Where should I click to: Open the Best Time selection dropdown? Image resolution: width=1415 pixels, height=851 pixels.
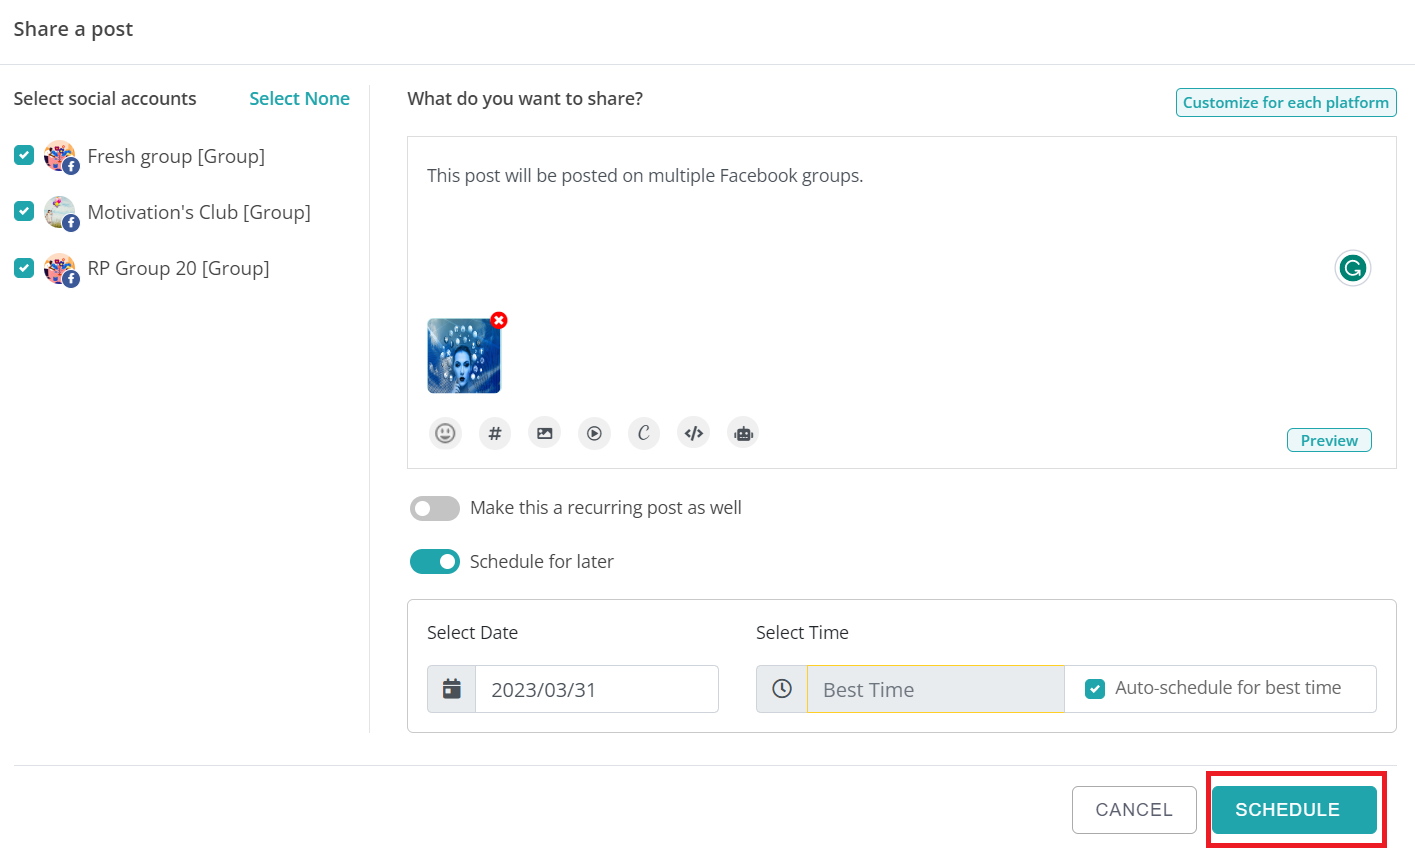click(935, 688)
